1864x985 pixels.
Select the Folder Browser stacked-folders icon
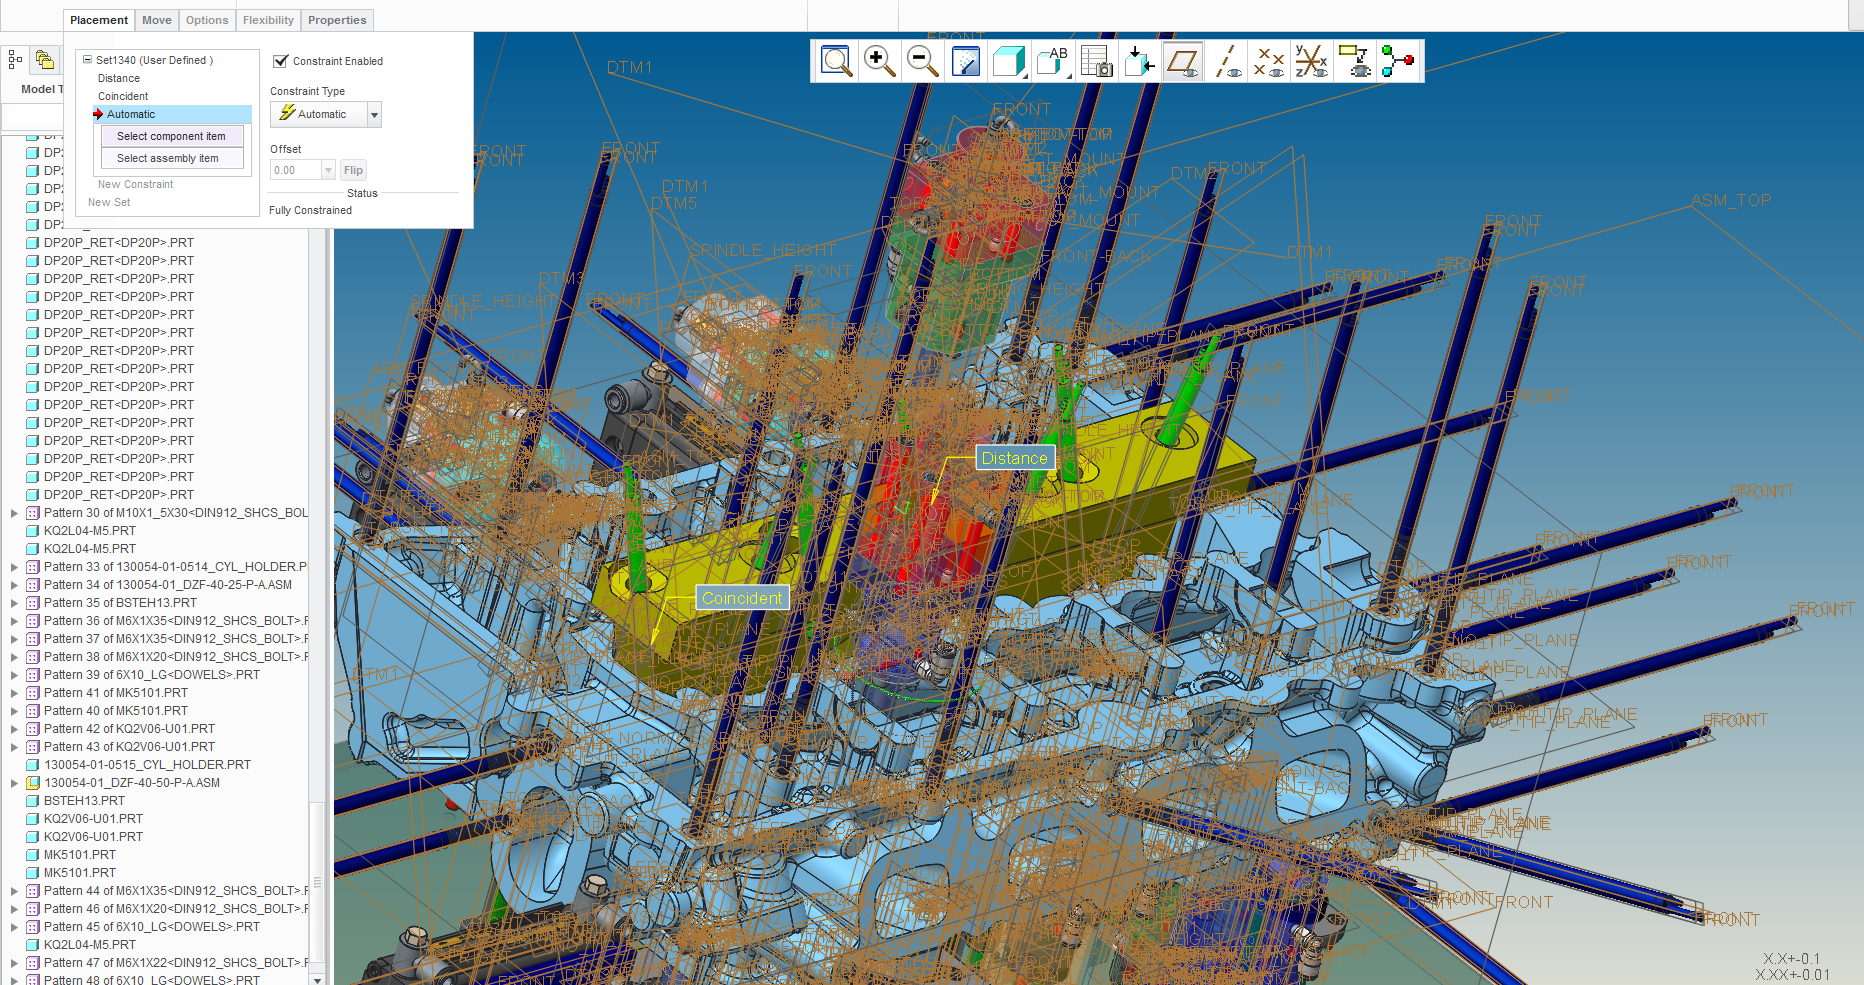44,60
